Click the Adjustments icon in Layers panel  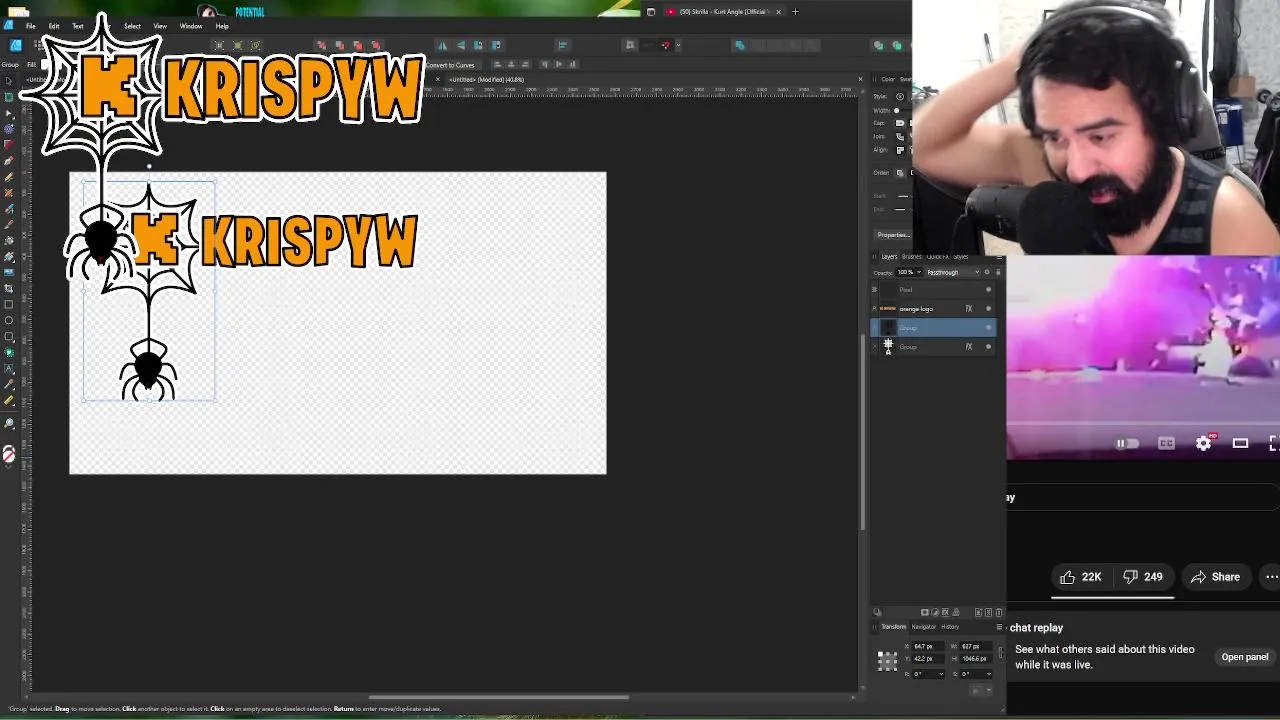935,612
